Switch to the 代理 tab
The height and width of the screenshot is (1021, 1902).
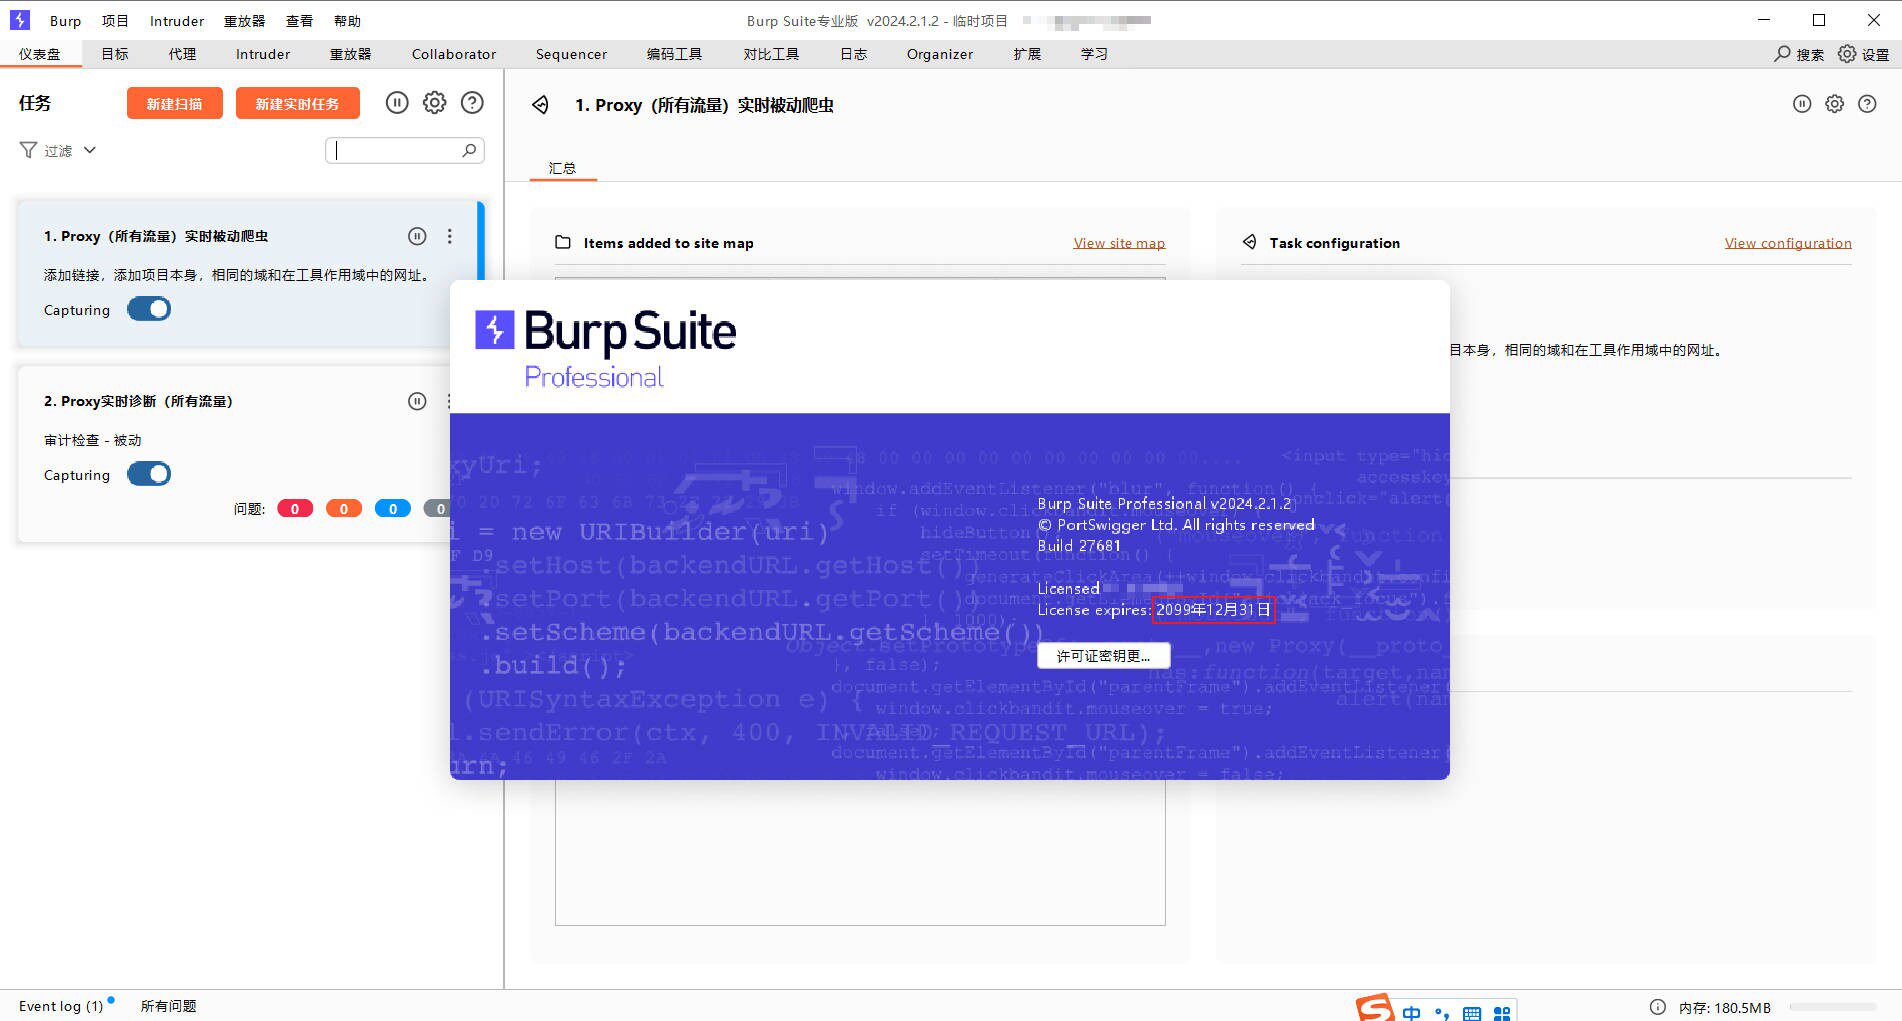(182, 54)
